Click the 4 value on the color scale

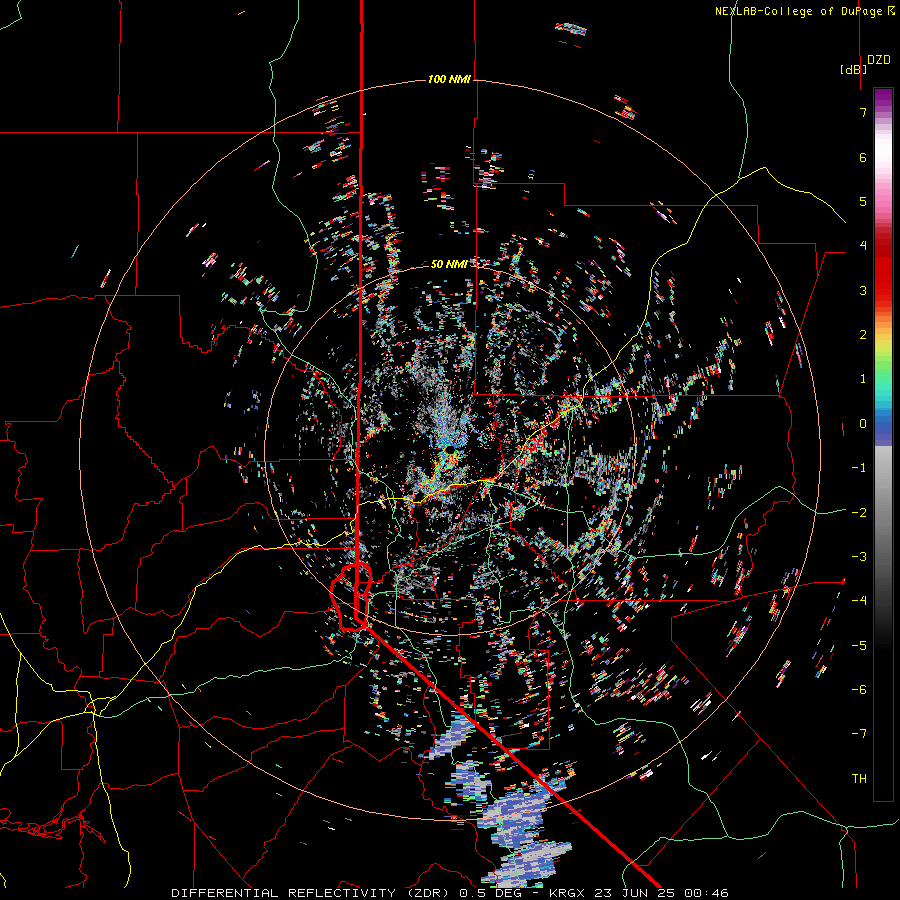coord(863,246)
